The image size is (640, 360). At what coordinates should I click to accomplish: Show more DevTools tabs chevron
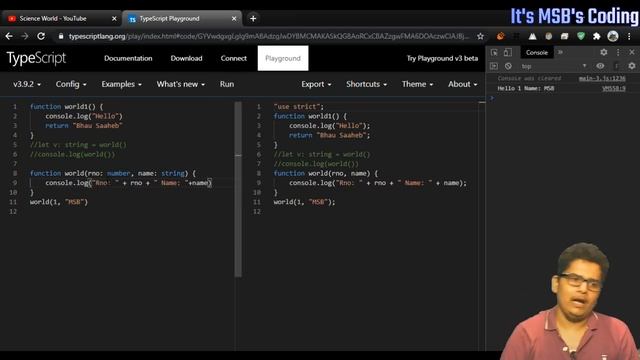point(560,52)
